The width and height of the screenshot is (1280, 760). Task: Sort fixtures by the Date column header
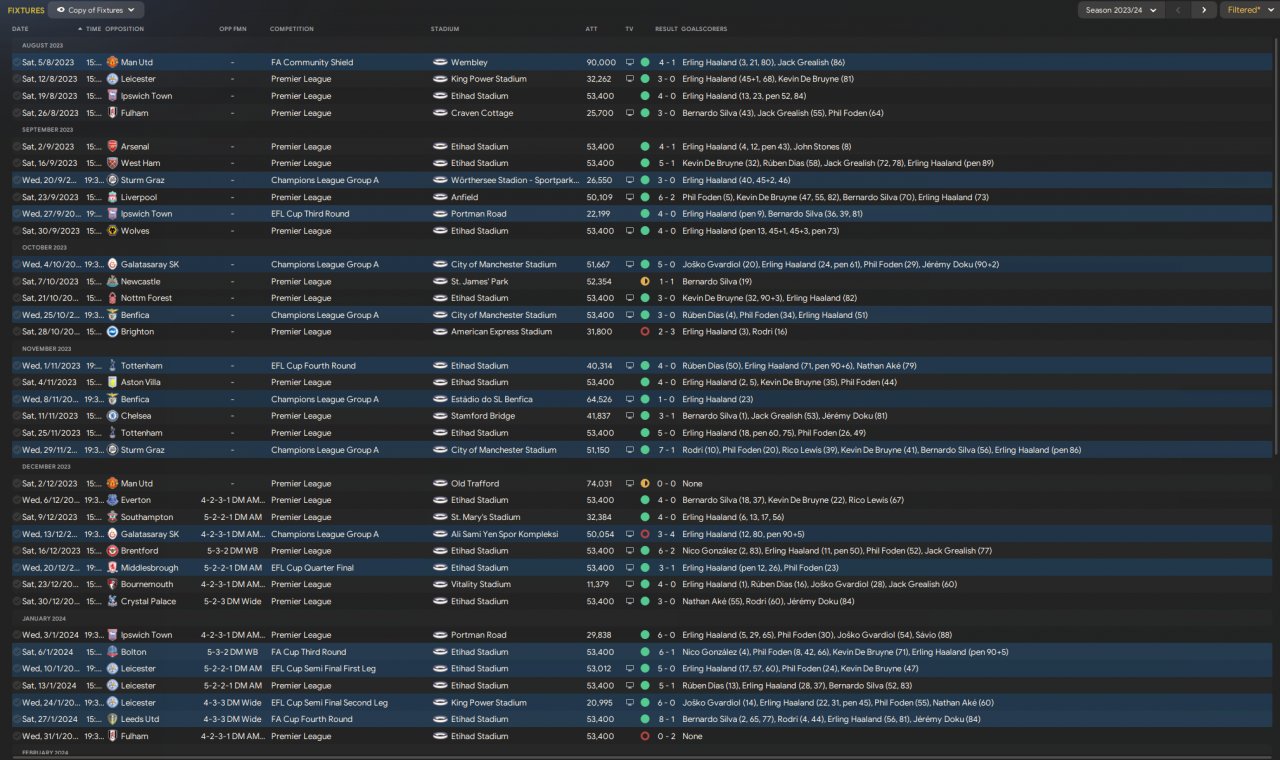[x=20, y=29]
